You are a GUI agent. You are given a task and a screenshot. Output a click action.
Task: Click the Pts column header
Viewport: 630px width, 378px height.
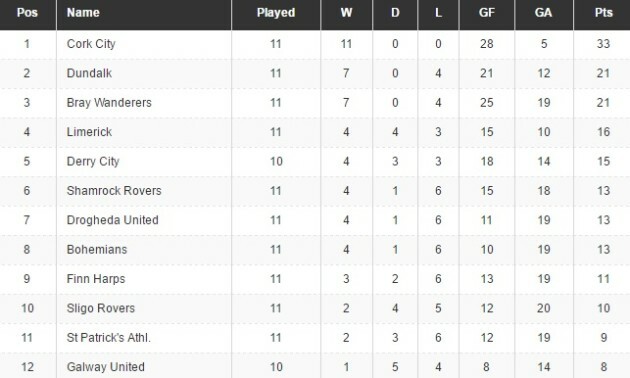point(603,12)
